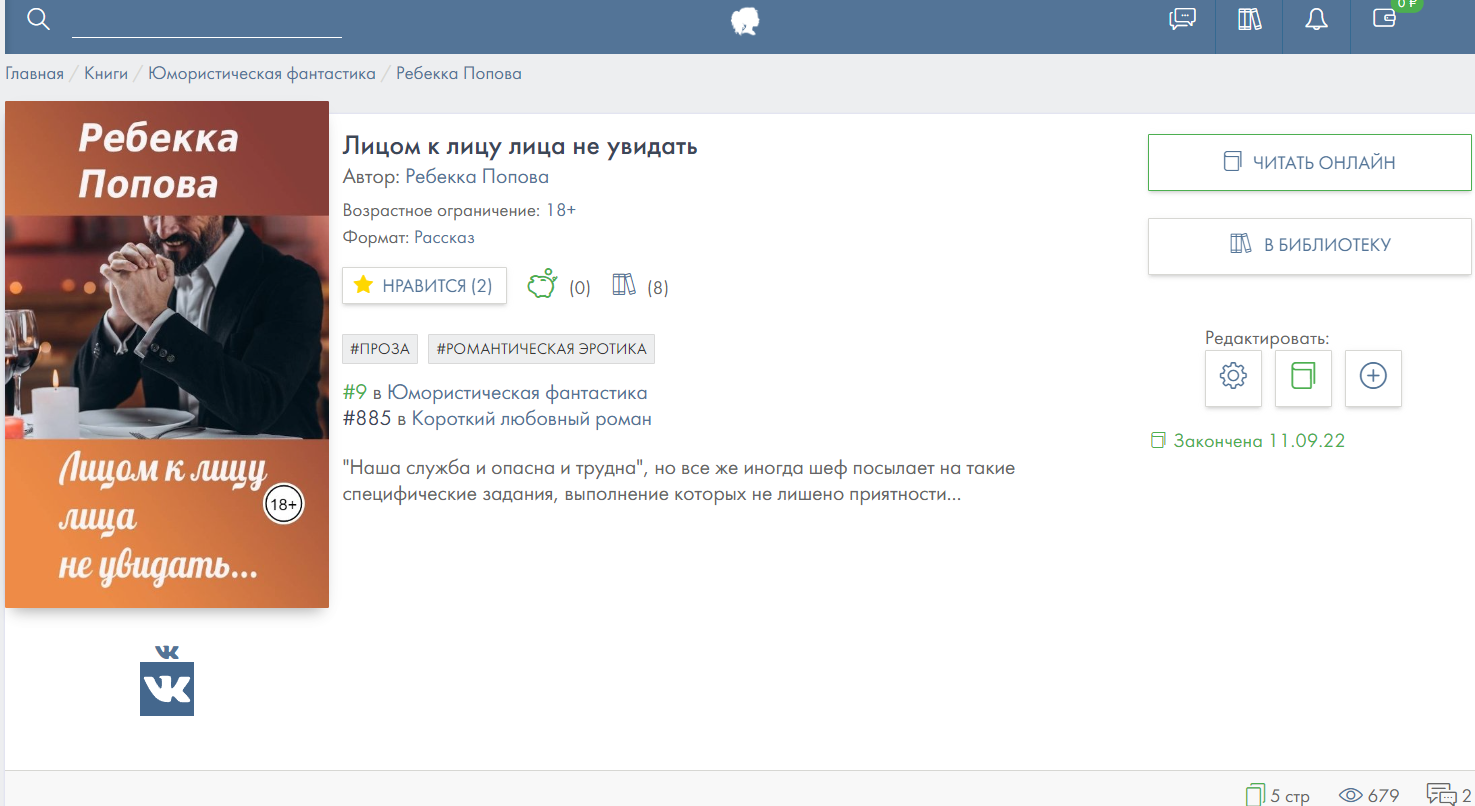Toggle the Нравится like button
This screenshot has height=806, width=1475.
tap(424, 286)
